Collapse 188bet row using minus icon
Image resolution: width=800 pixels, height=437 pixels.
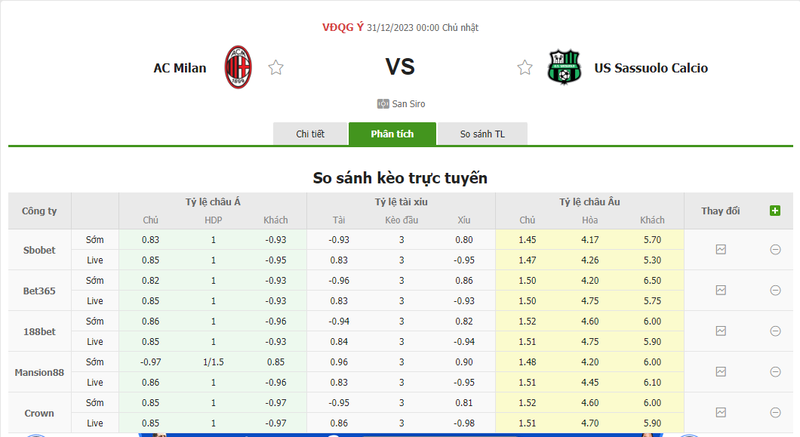click(x=775, y=331)
